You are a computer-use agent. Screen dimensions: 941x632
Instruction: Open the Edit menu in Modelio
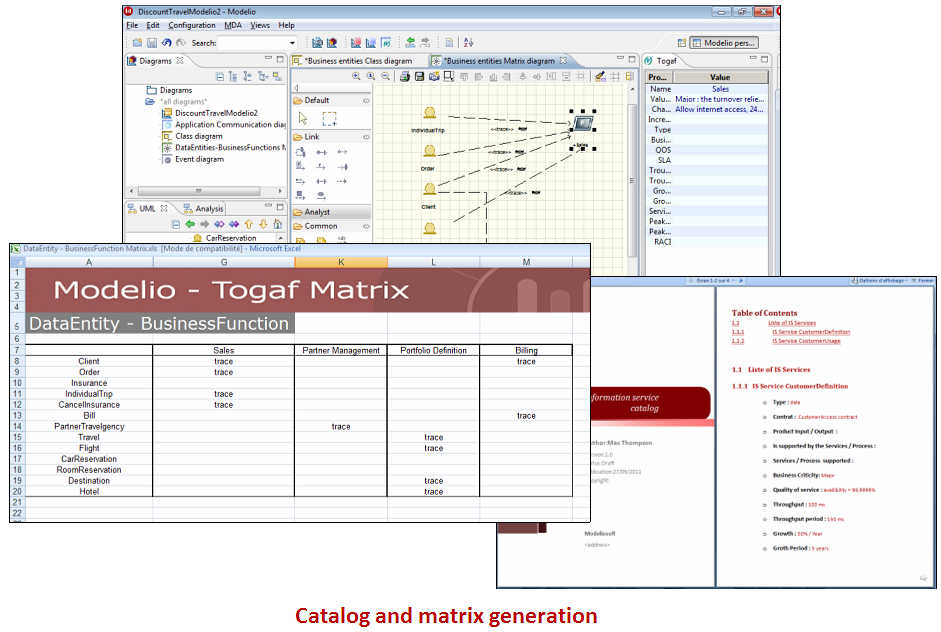[x=153, y=25]
